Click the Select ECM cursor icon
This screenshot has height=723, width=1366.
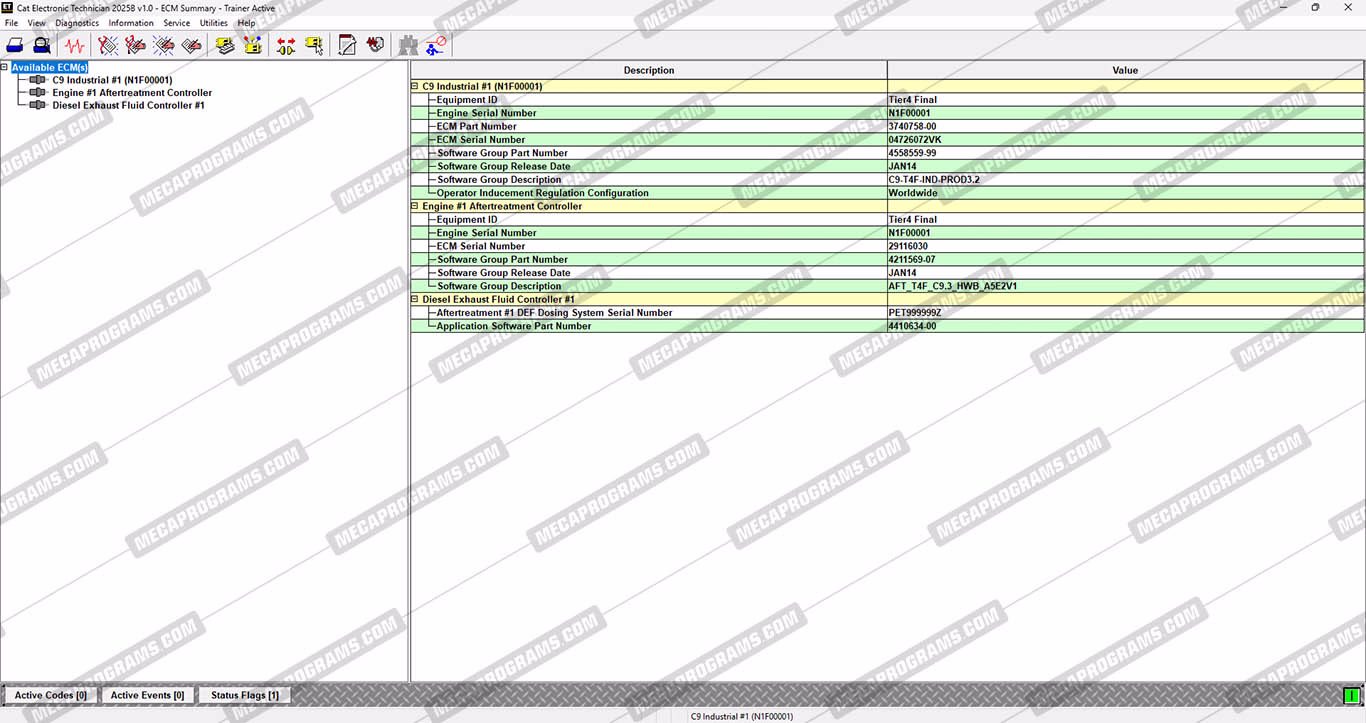tap(314, 45)
